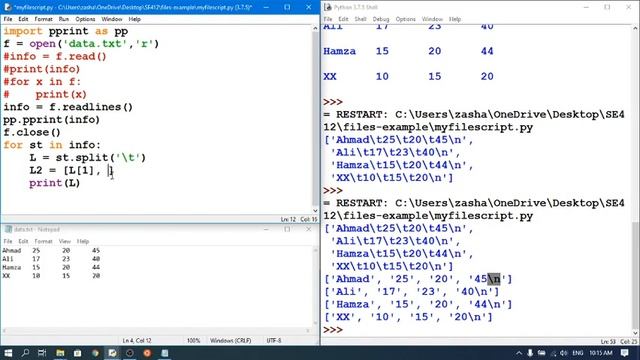Screen dimensions: 640x360
Task: Open Format menu in Notepad window
Action: [43, 241]
